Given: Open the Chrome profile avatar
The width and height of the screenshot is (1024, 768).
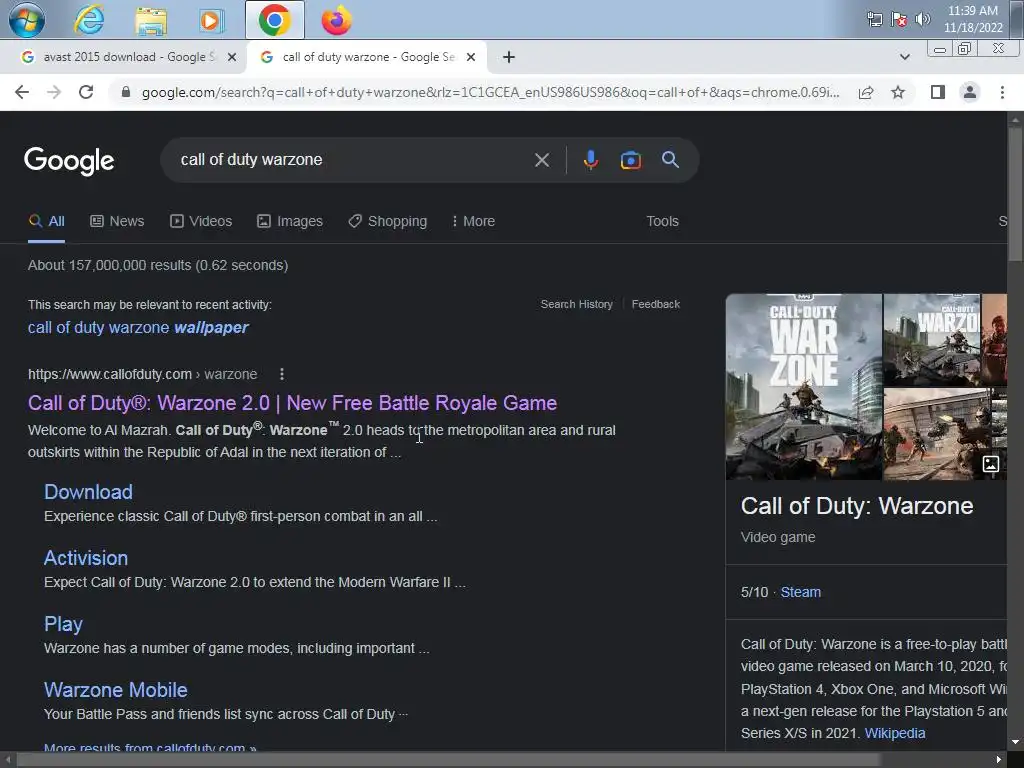Looking at the screenshot, I should click(970, 92).
